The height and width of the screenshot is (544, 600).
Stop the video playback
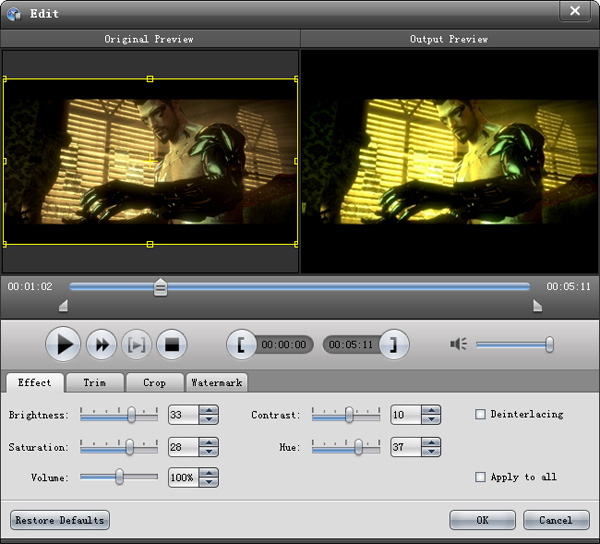(x=172, y=344)
